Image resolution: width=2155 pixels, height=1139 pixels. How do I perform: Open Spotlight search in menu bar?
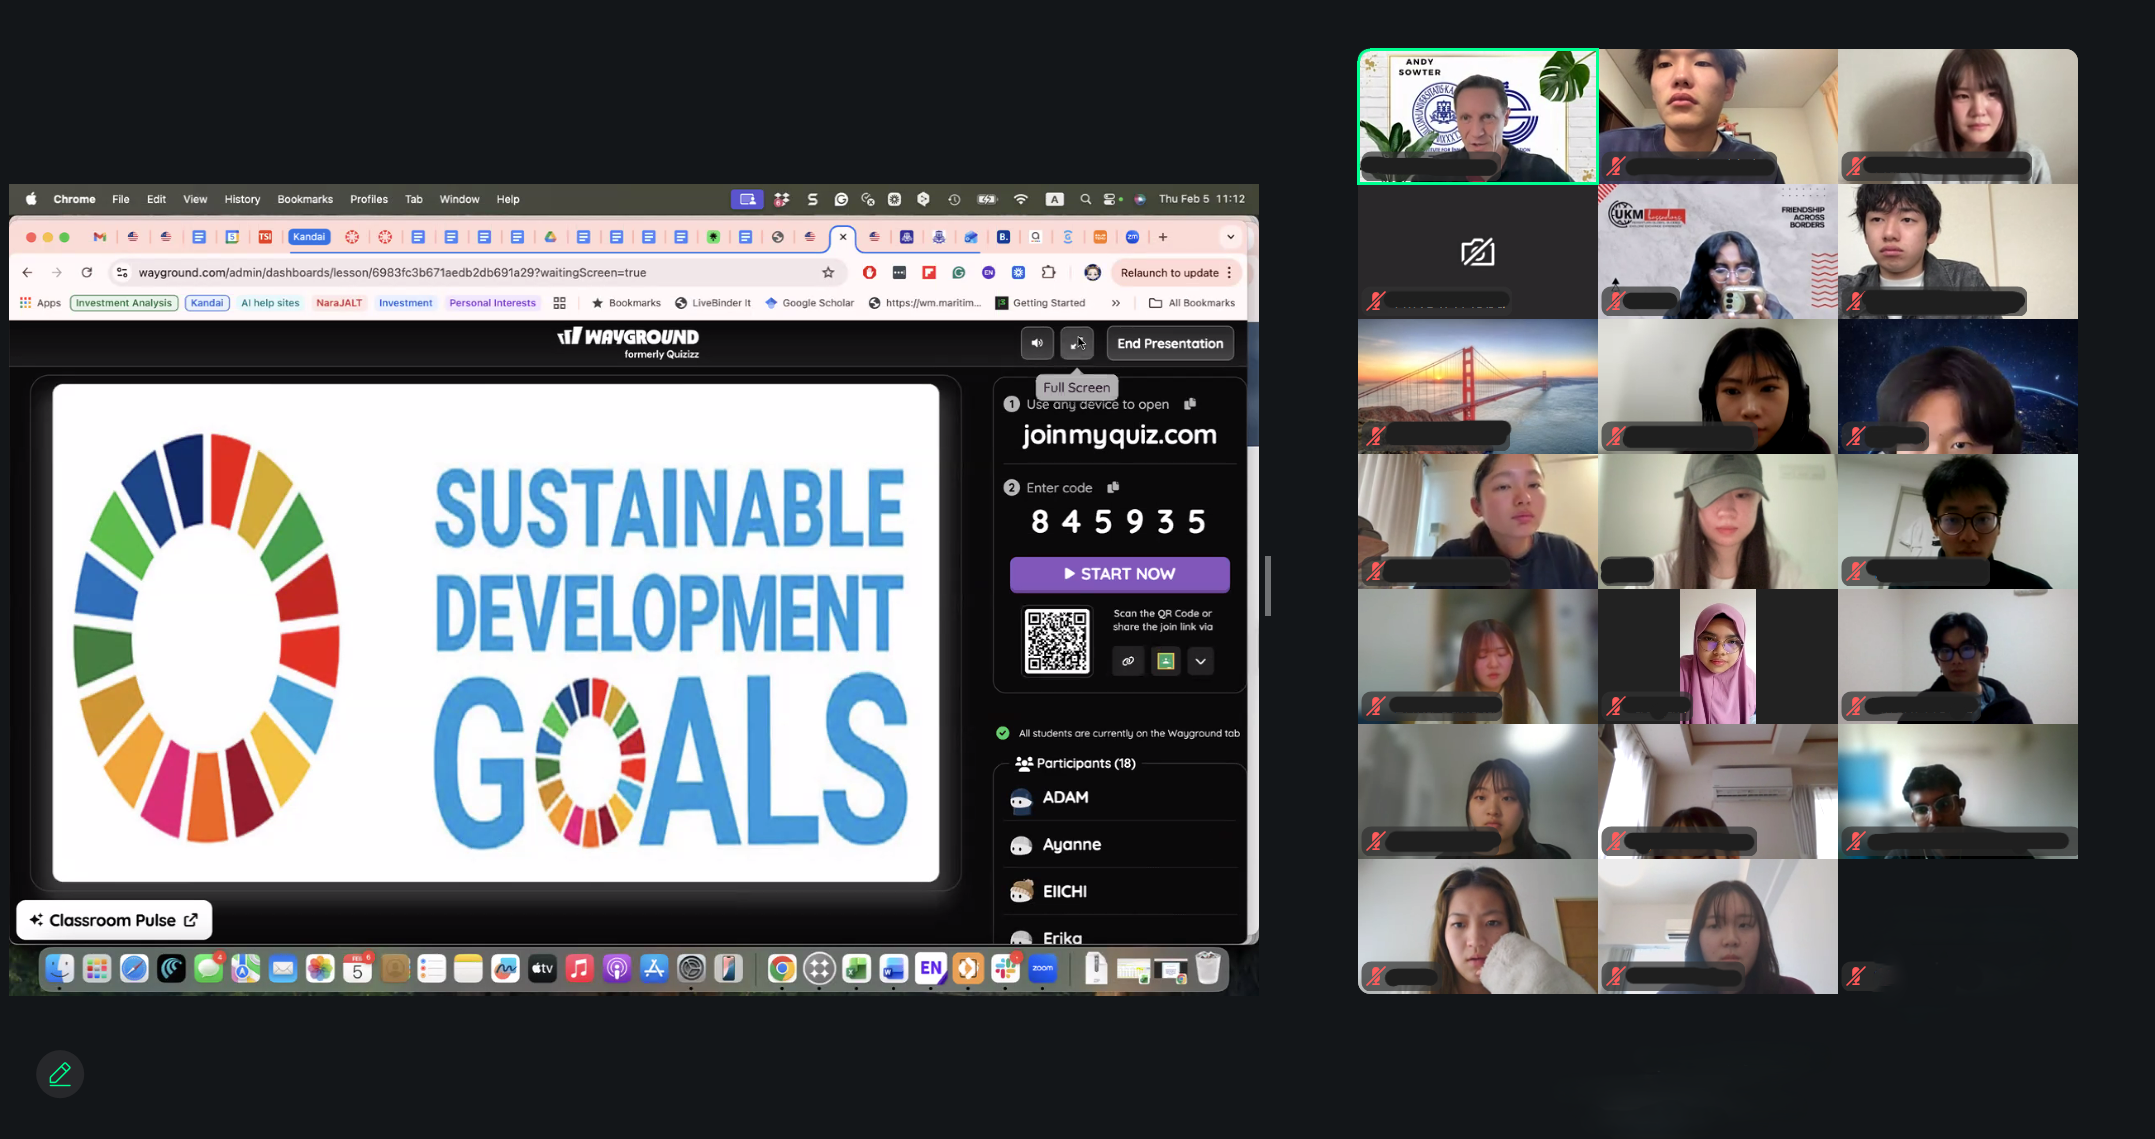click(1086, 199)
